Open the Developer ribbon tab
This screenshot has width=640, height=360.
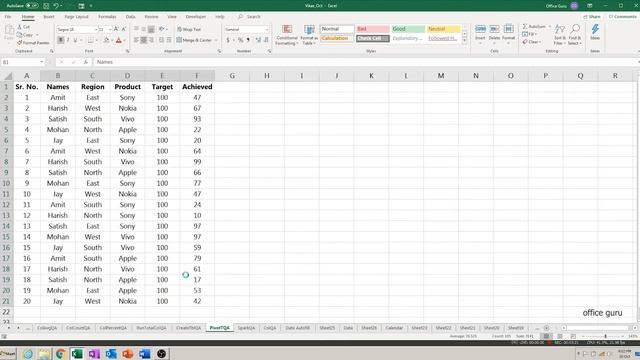pos(196,17)
